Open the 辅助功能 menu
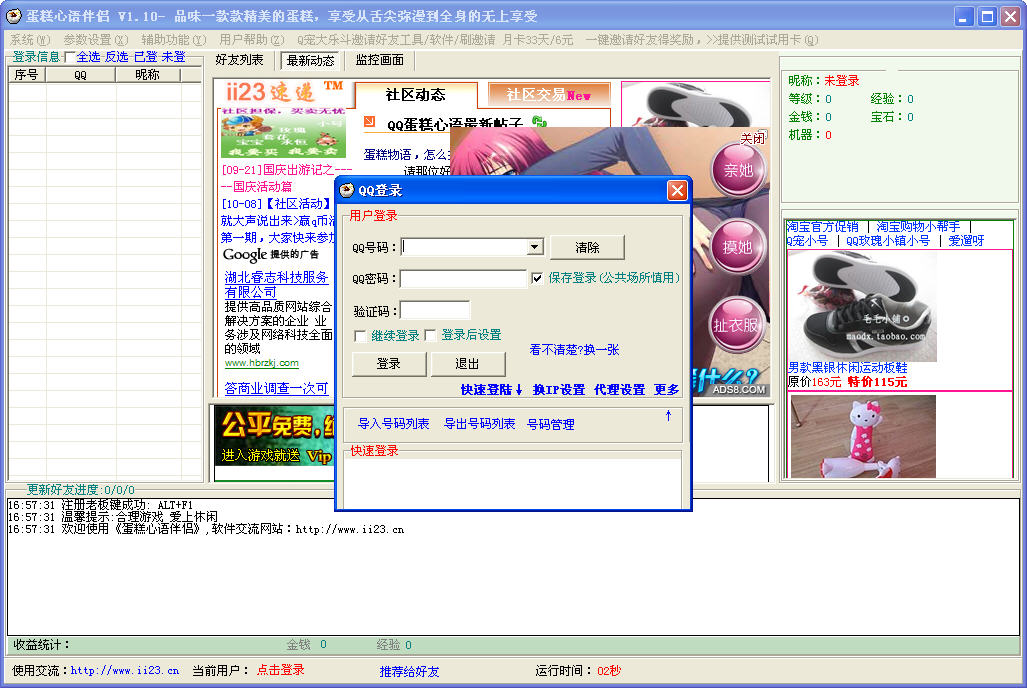This screenshot has width=1027, height=688. point(174,40)
